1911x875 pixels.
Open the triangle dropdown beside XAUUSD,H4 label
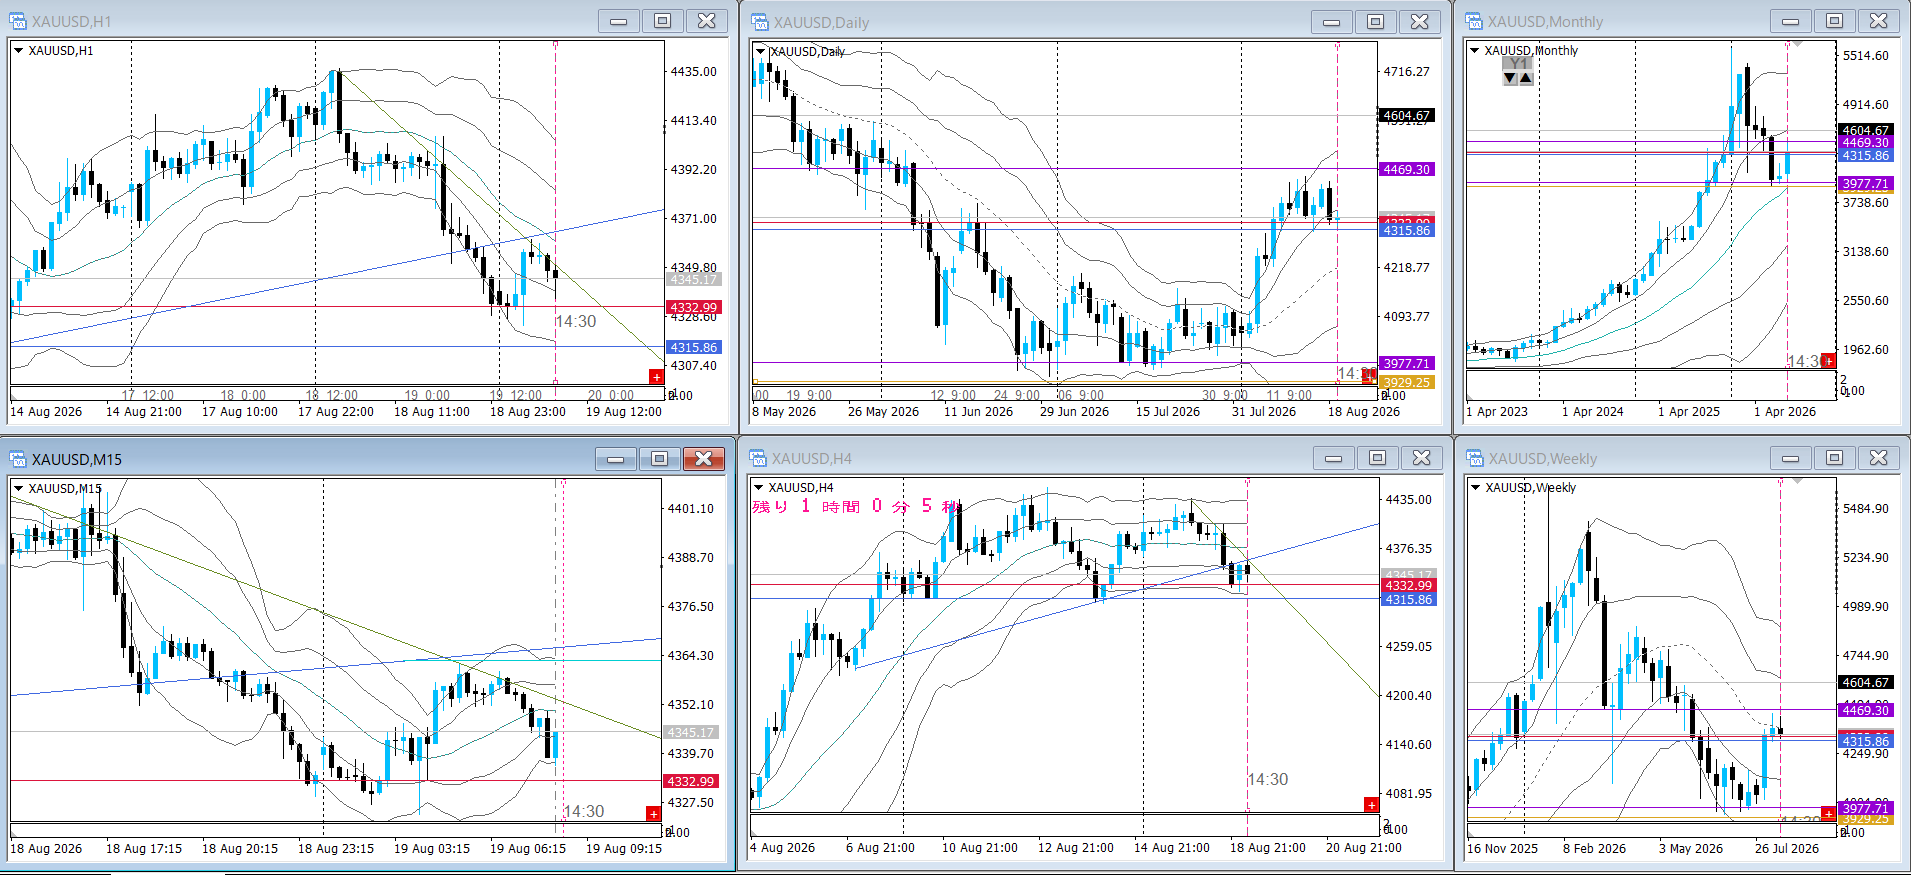(x=759, y=487)
